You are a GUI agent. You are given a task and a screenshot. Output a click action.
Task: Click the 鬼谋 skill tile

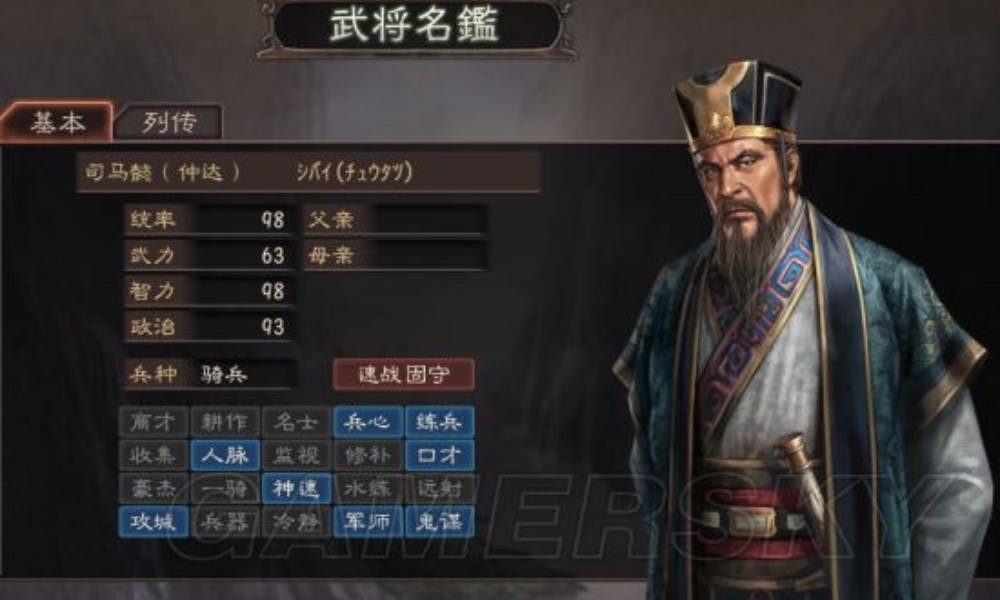(x=439, y=522)
